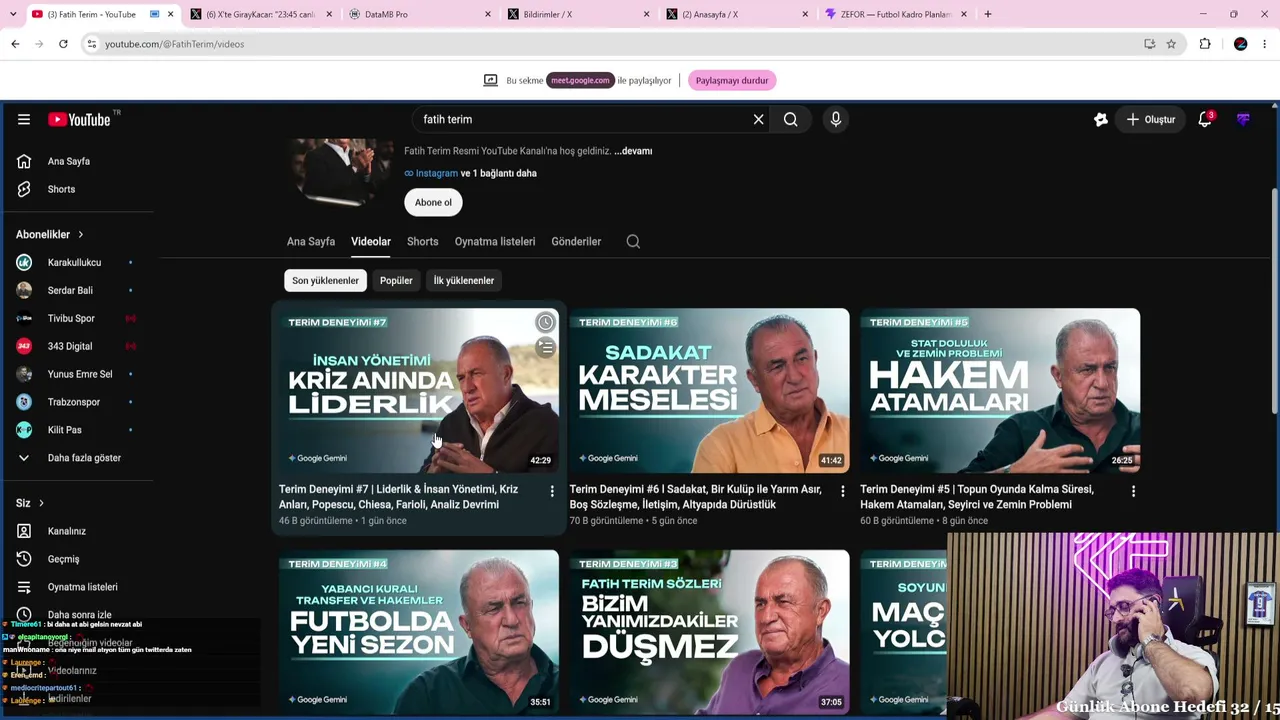Open the Oluştur create menu

coord(1151,119)
